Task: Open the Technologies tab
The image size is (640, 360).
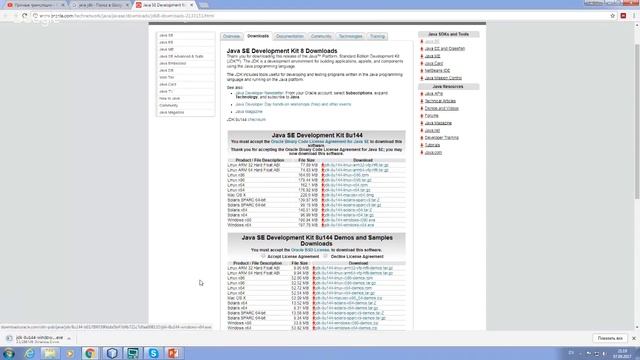Action: click(x=350, y=36)
